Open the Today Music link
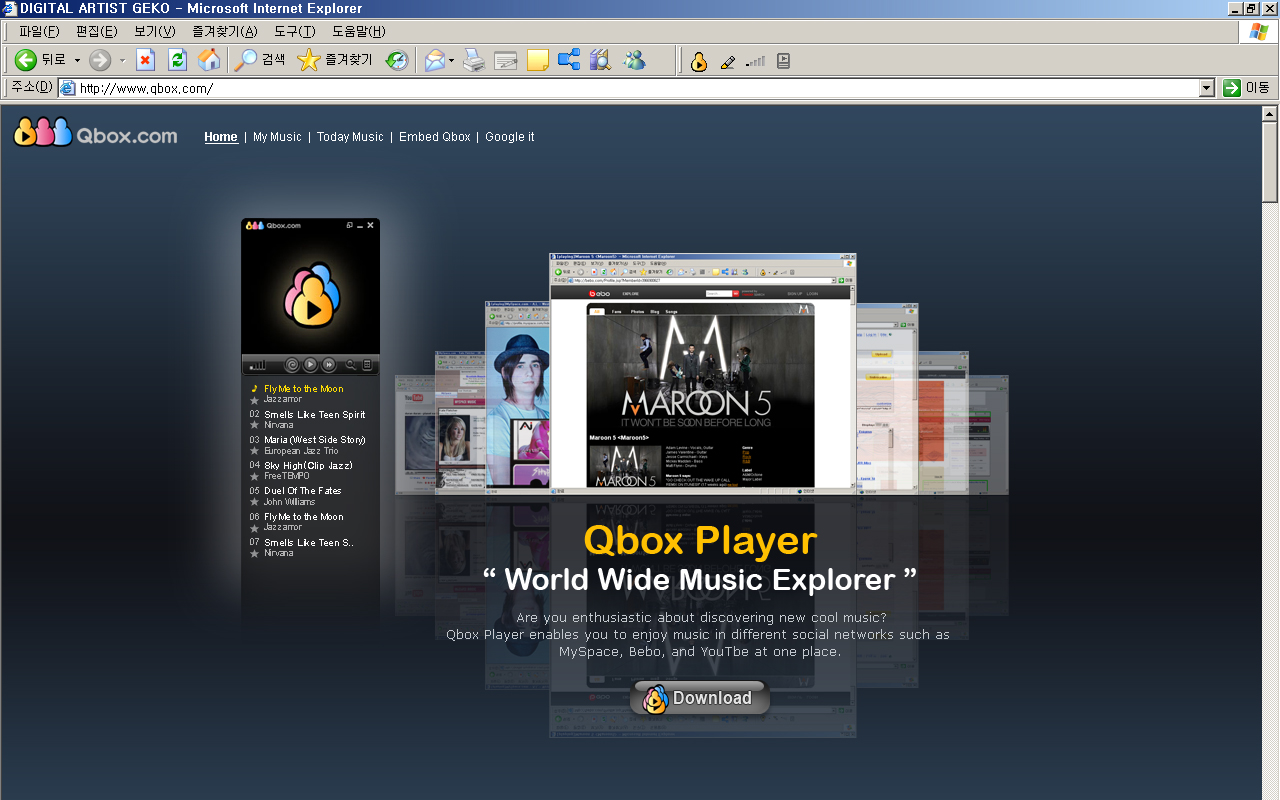This screenshot has width=1280, height=800. pos(350,137)
